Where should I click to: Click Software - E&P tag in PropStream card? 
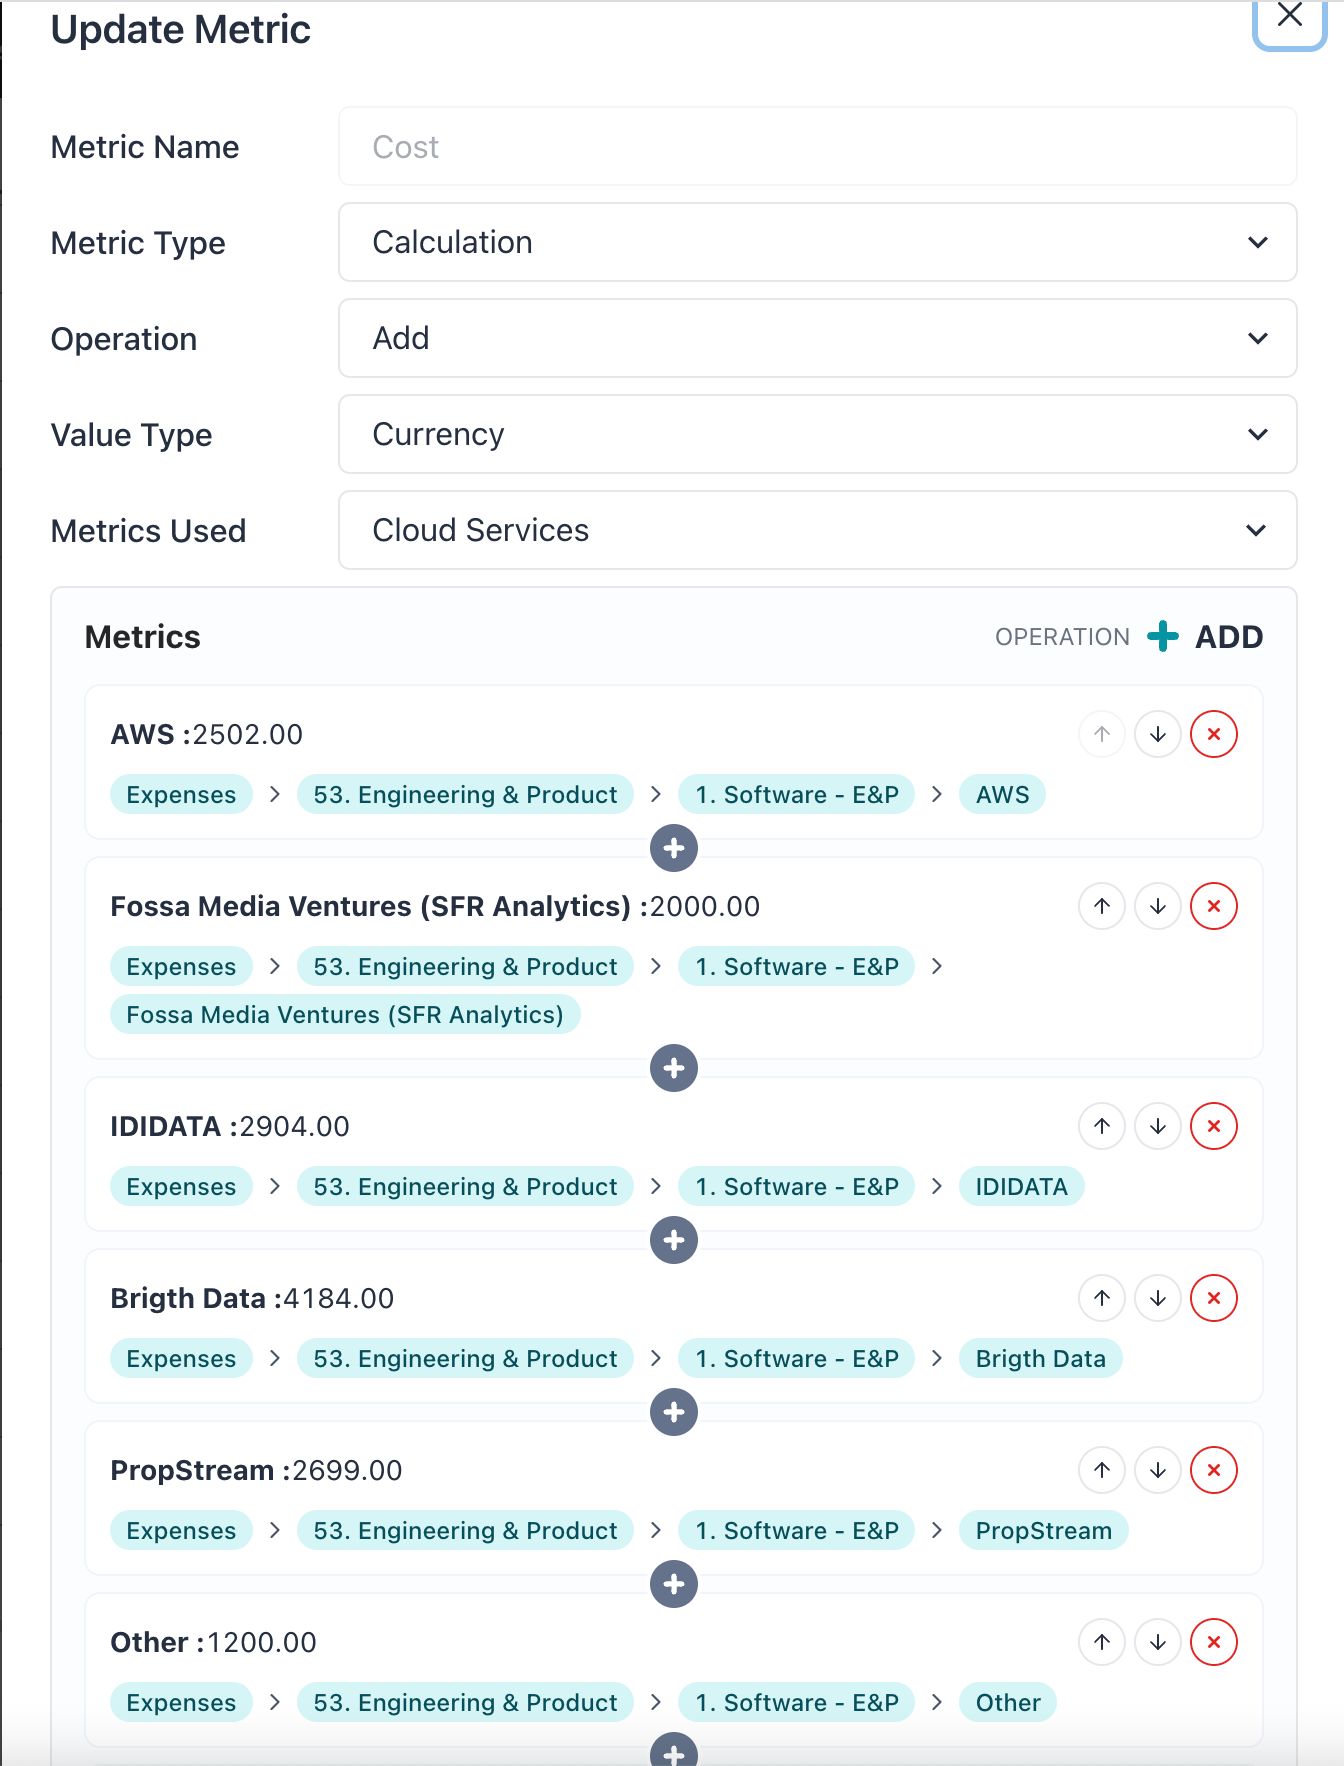pyautogui.click(x=797, y=1530)
